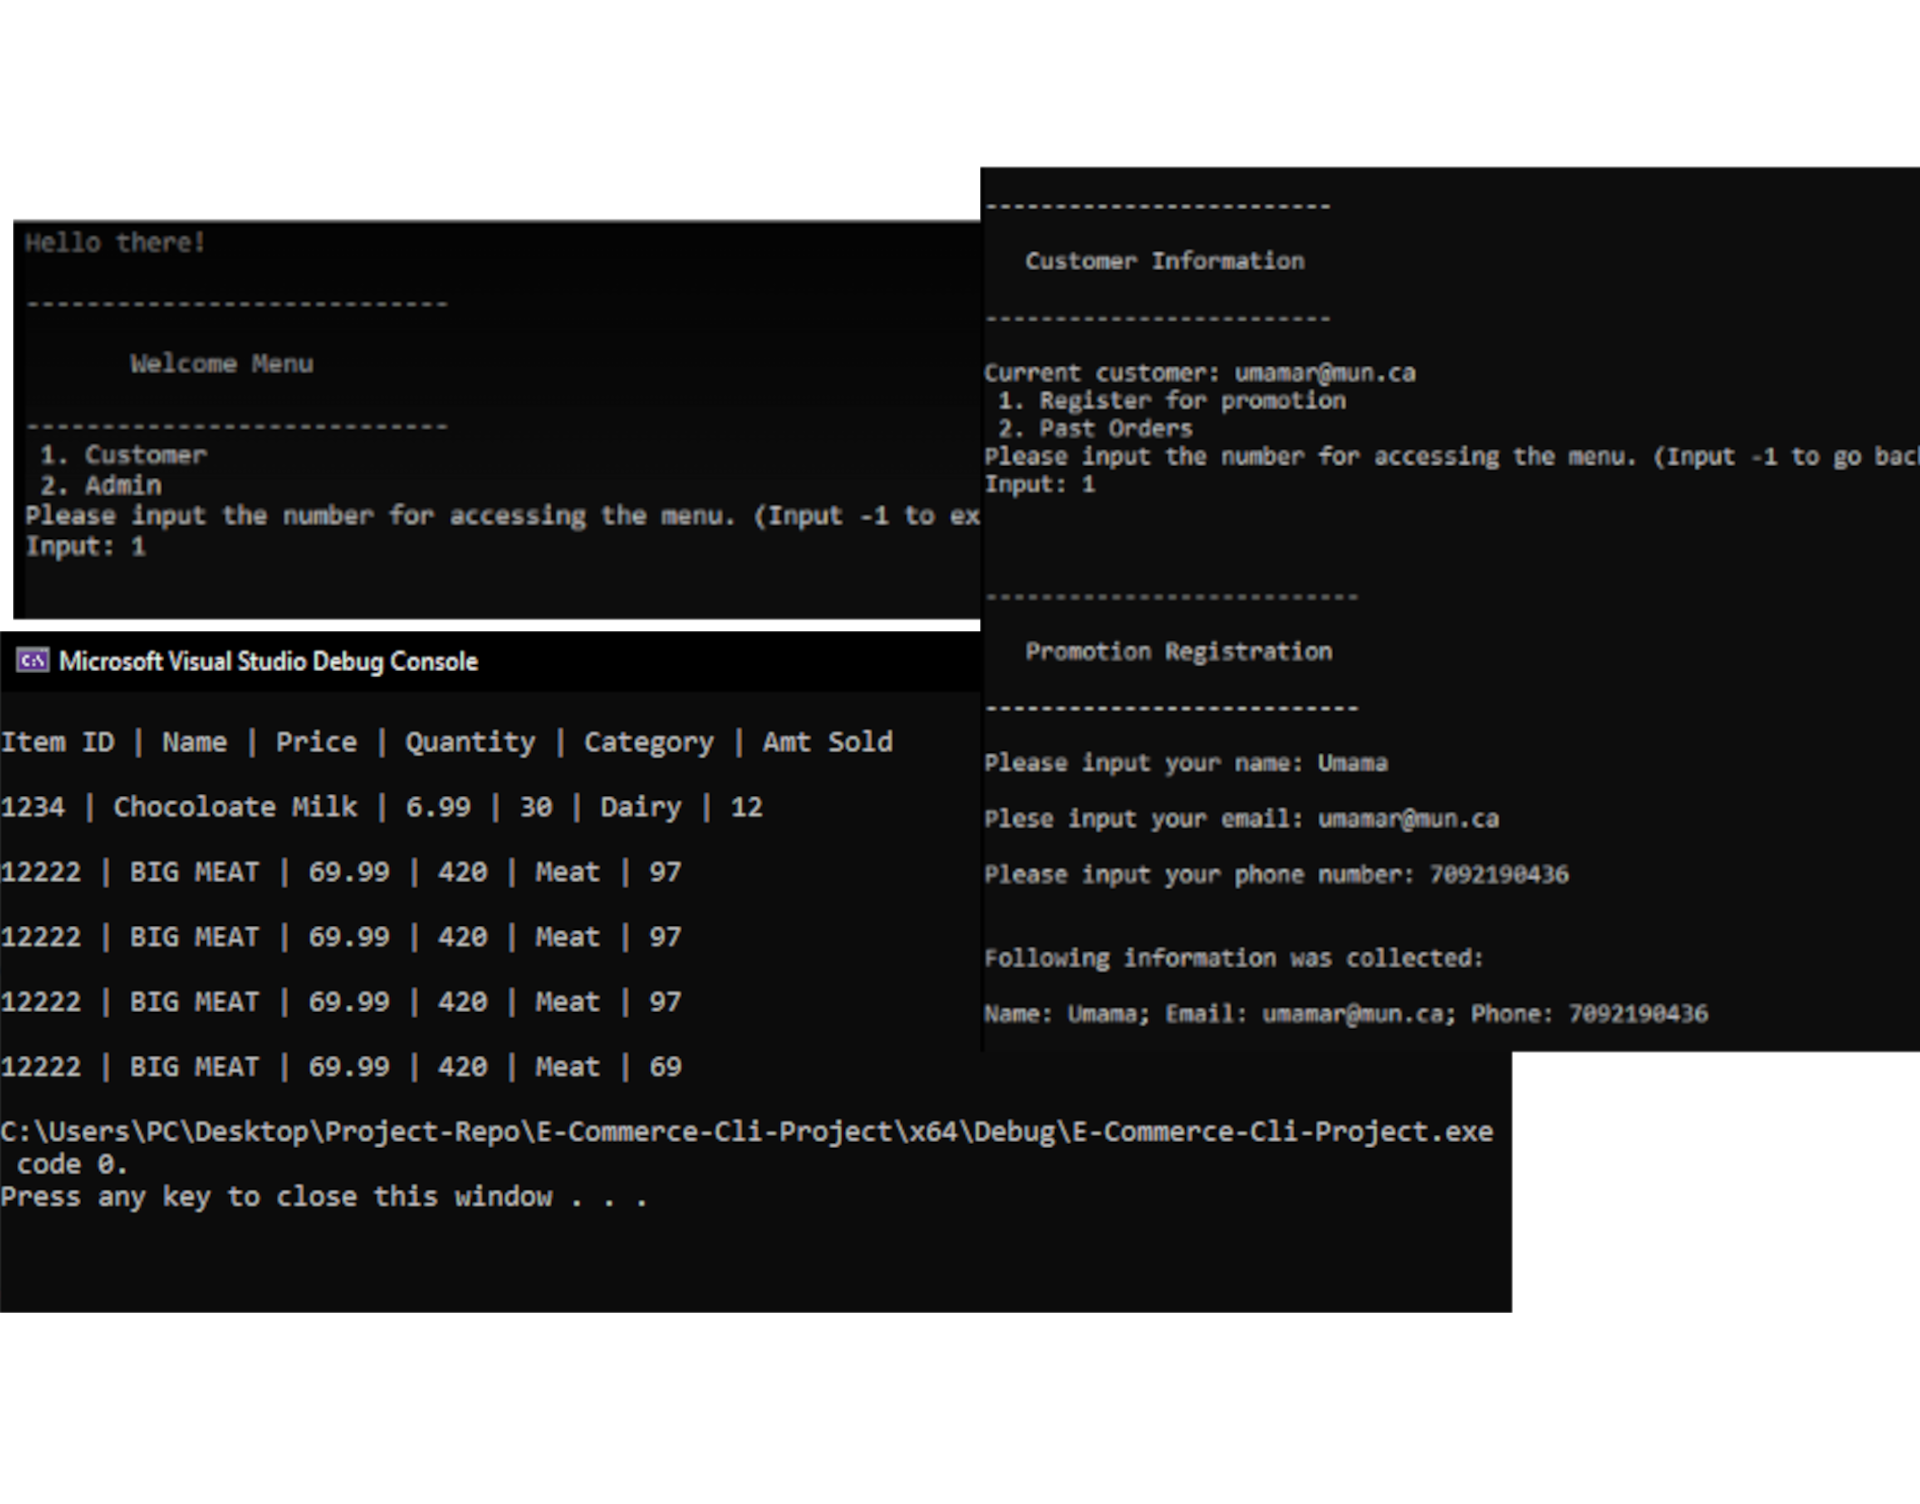Select the "Hello there!" greeting line
This screenshot has width=1920, height=1504.
pos(115,243)
